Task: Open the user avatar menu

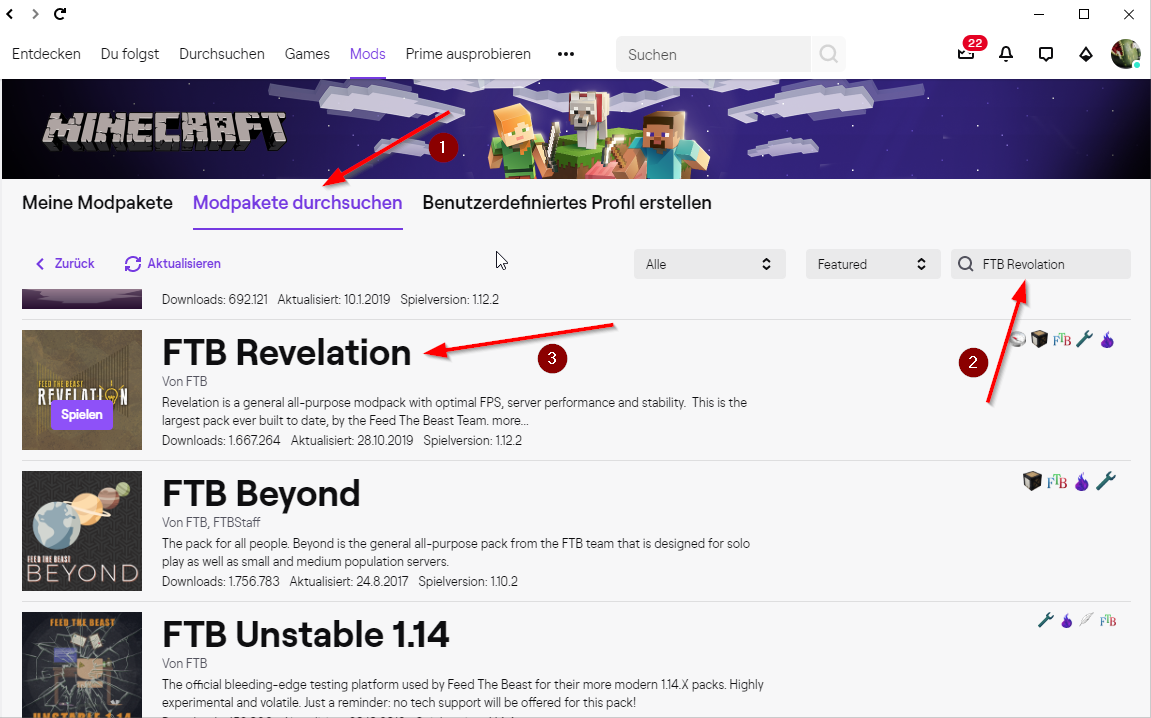Action: [1125, 54]
